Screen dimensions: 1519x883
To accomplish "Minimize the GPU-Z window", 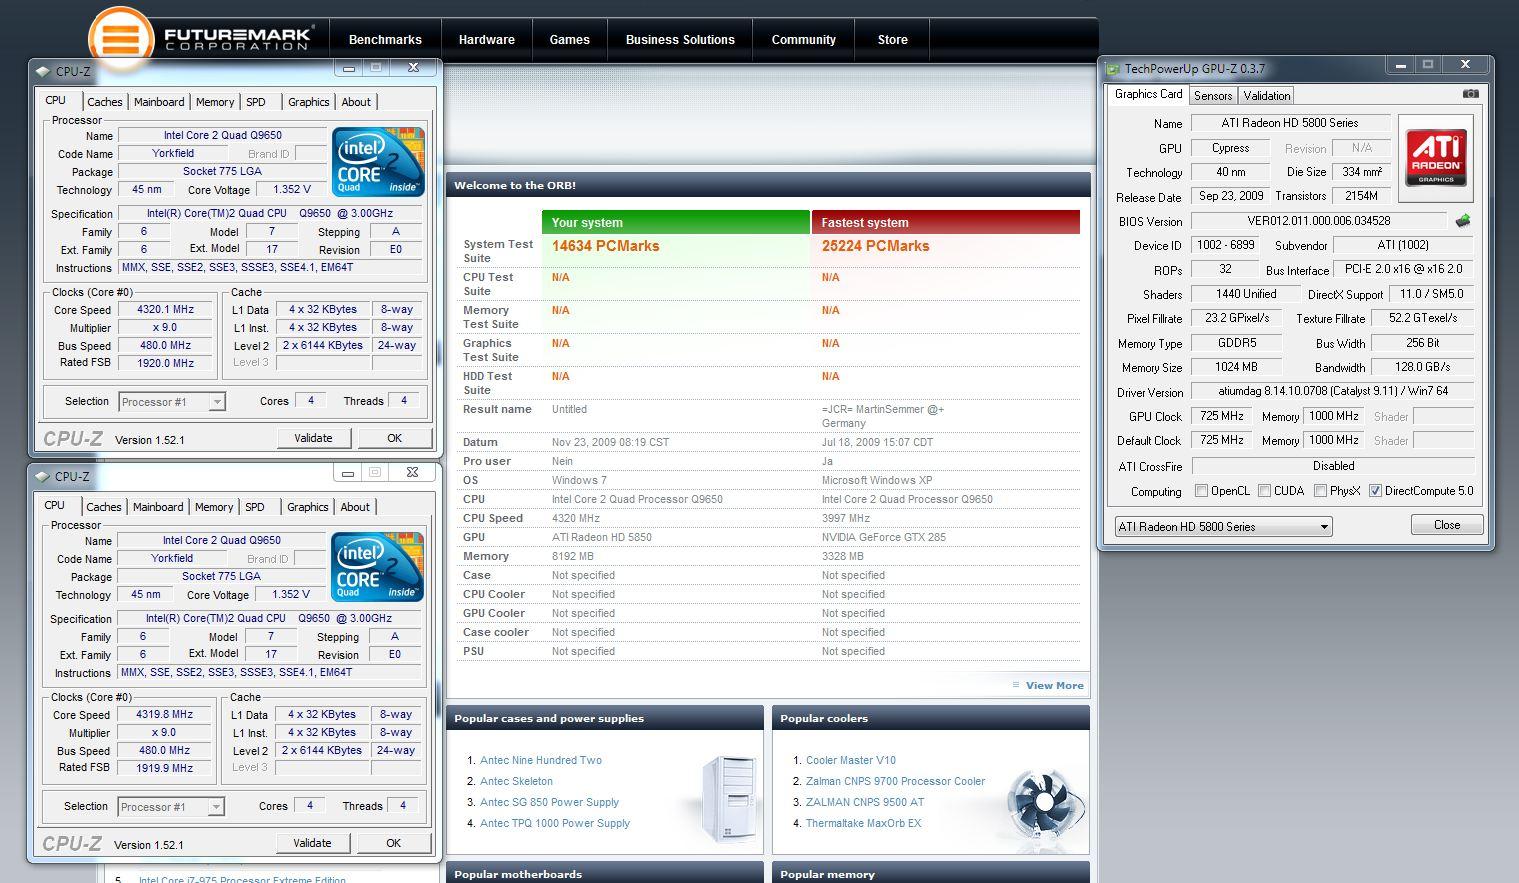I will (1401, 65).
